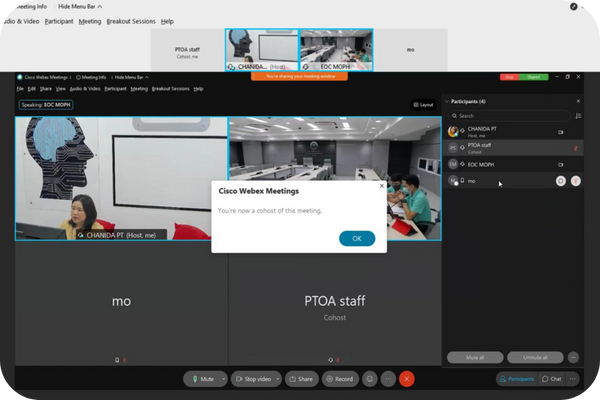
Task: Click the video icon on CHANIDA PT row
Action: [x=561, y=132]
